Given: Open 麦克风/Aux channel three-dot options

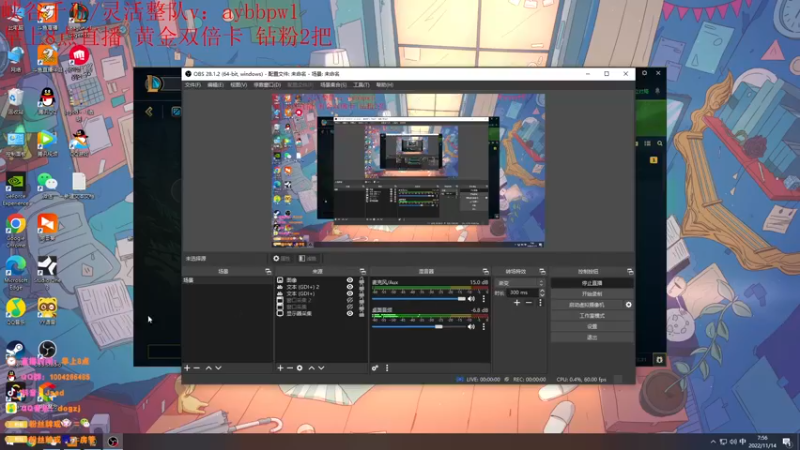Looking at the screenshot, I should click(484, 299).
